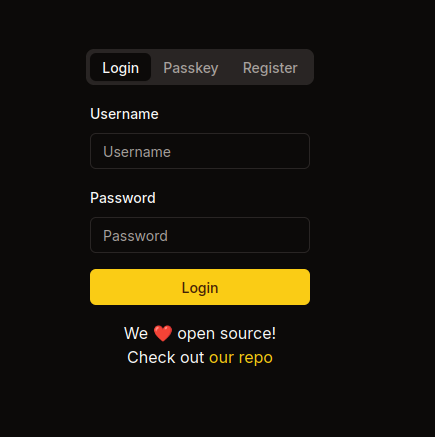Open the "our repo" link

[241, 358]
